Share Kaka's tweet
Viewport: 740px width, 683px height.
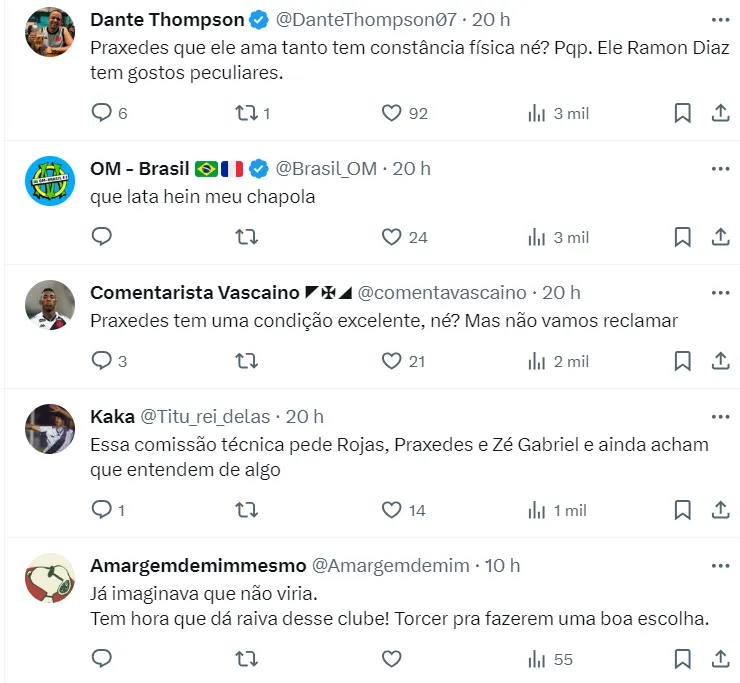(x=720, y=510)
